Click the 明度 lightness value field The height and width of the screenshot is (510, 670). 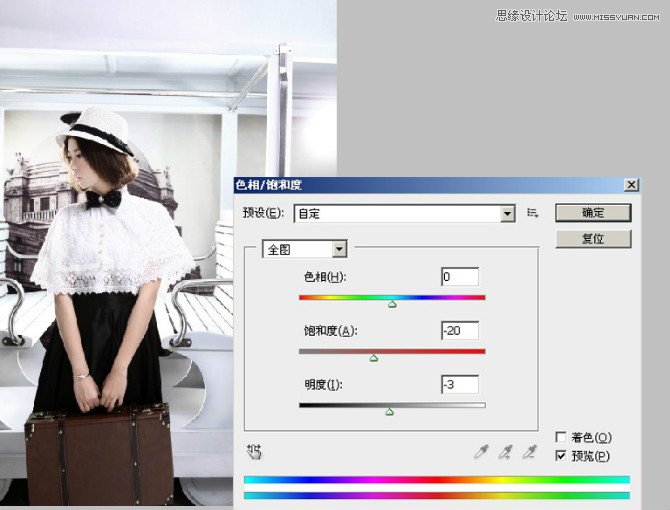(460, 384)
